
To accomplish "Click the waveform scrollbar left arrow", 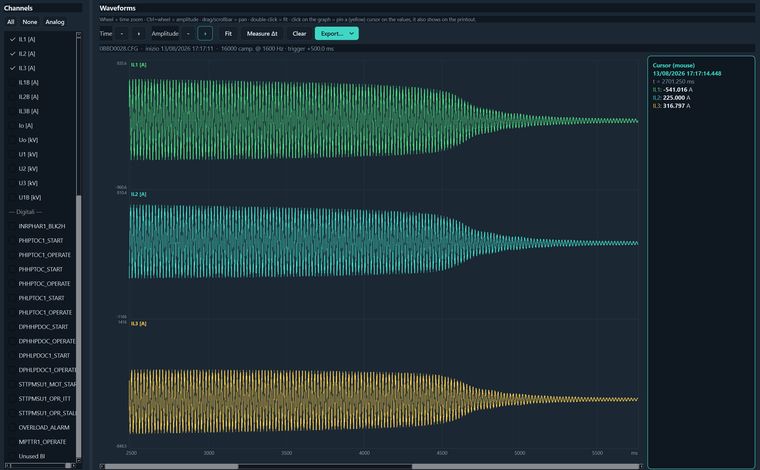I will pyautogui.click(x=102, y=467).
